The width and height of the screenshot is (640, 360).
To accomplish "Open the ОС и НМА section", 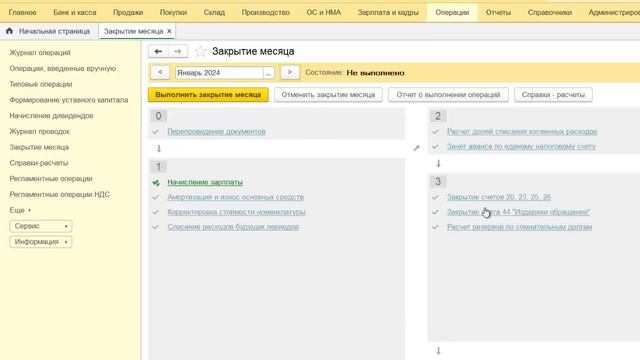I will point(324,13).
